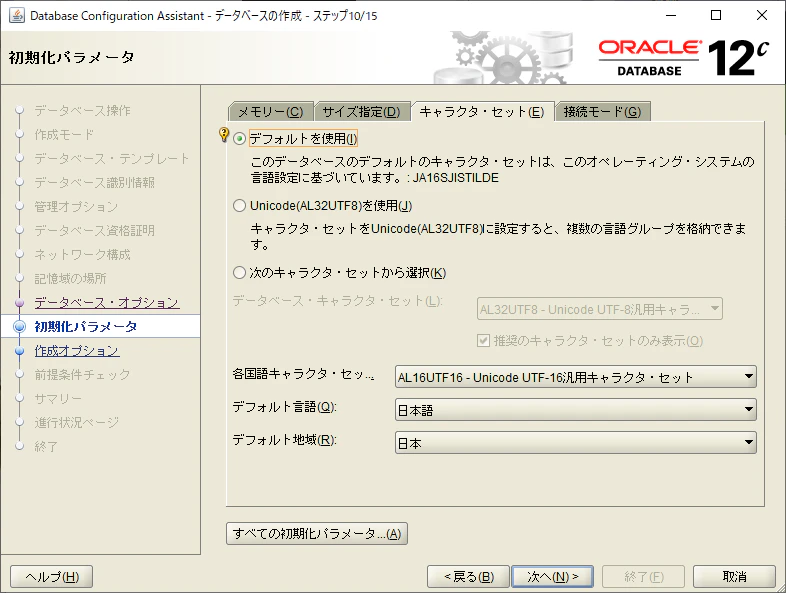Click the 管理オプション step label
Viewport: 786px width, 593px height.
click(76, 207)
